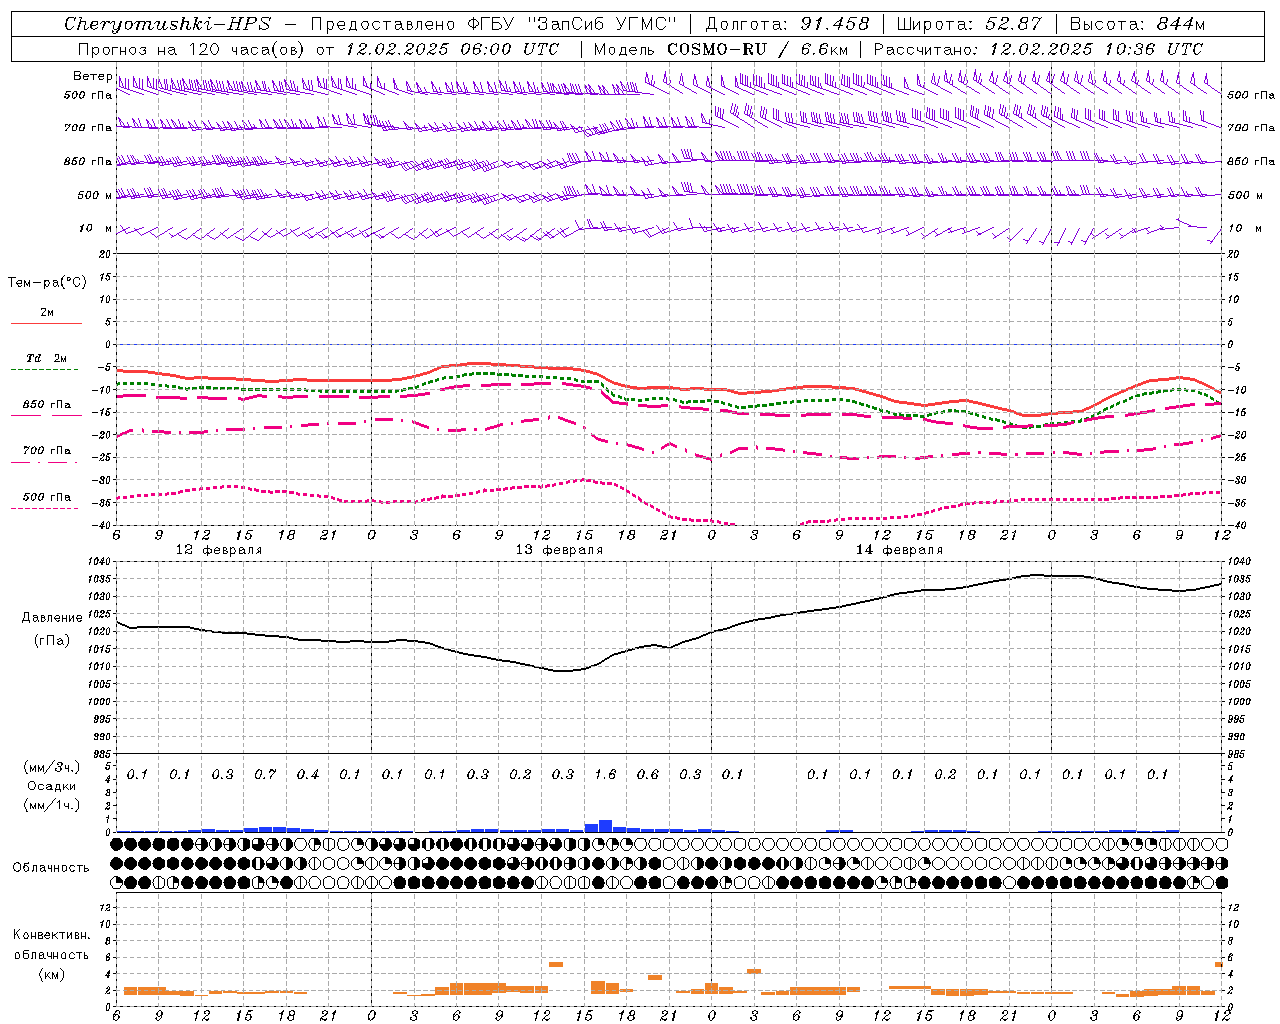The image size is (1280, 1024).
Task: Click the latitude value Широта: 52.87
Action: [x=969, y=24]
